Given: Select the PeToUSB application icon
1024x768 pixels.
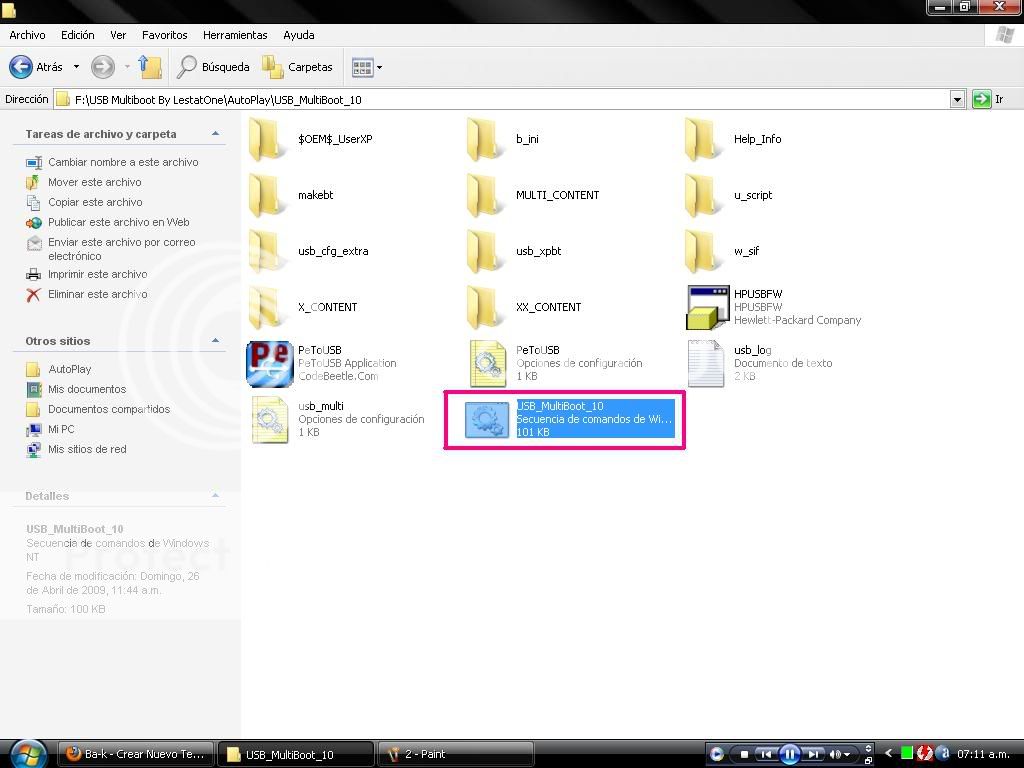Looking at the screenshot, I should coord(269,364).
